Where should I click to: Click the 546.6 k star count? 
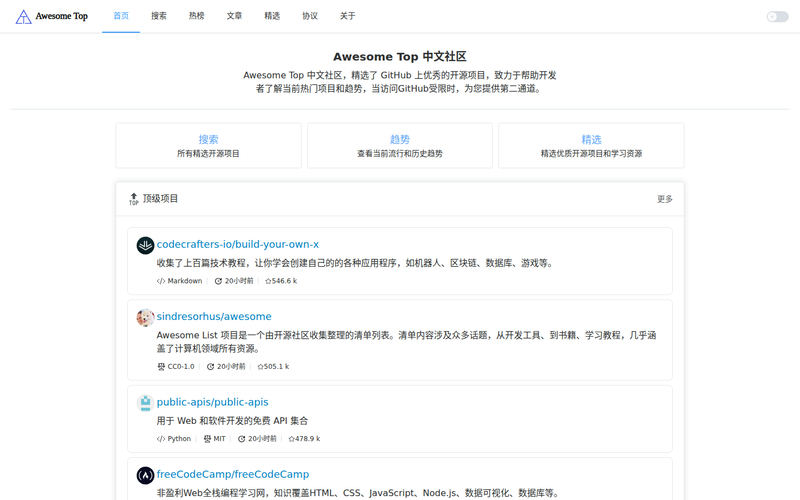284,281
